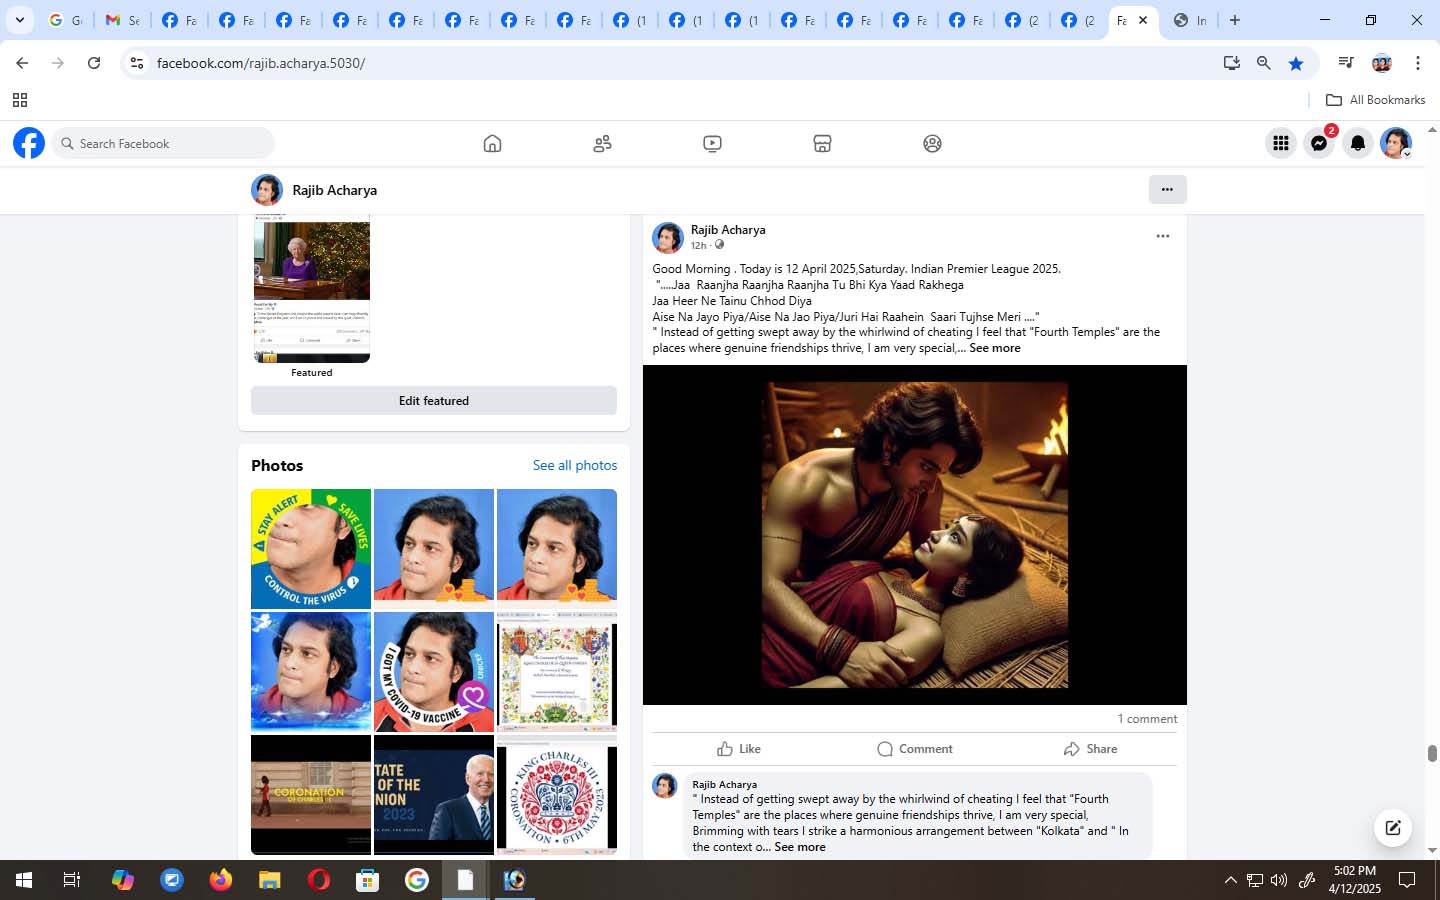This screenshot has height=900, width=1440.
Task: Expand the comment text with See more
Action: pyautogui.click(x=800, y=847)
